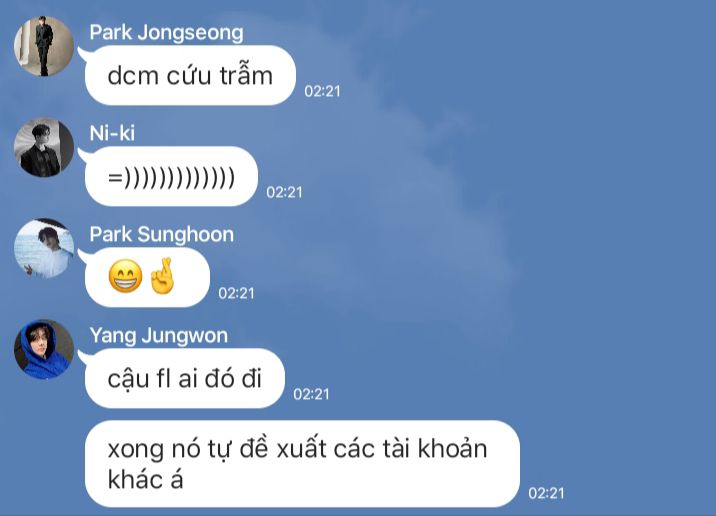Tap the "dcm cứu trẫm" message bubble
This screenshot has height=516, width=716.
pos(190,75)
